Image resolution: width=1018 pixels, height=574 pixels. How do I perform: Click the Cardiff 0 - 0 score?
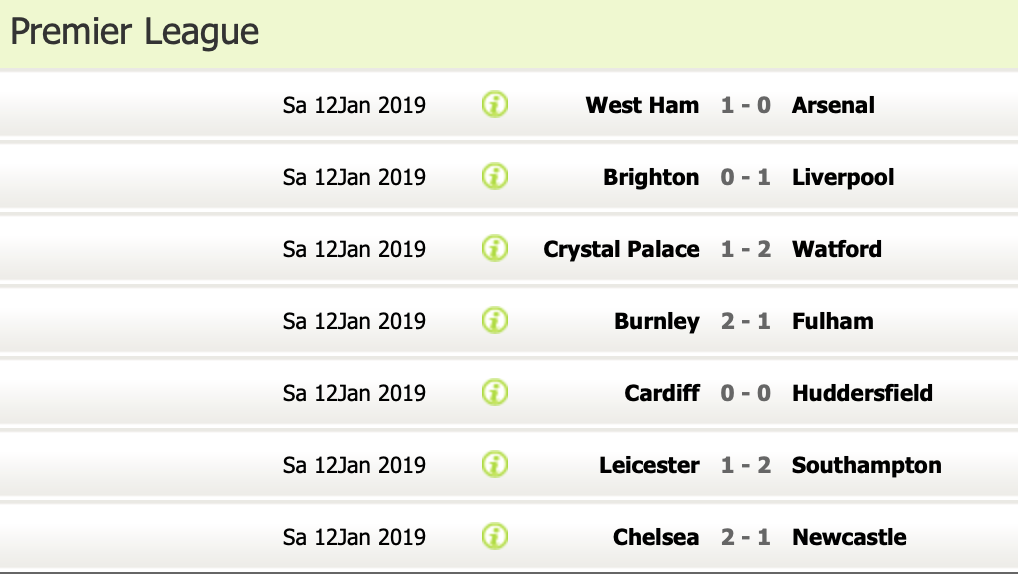coord(746,393)
